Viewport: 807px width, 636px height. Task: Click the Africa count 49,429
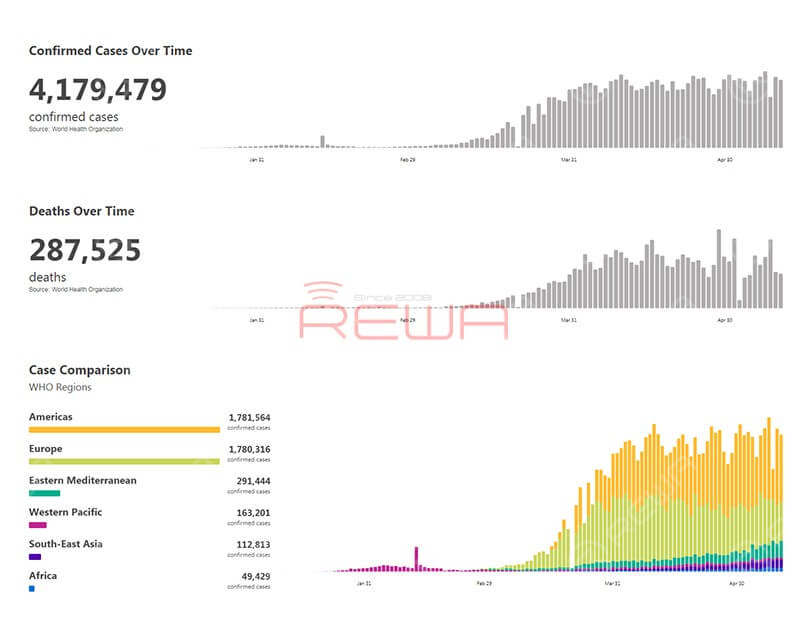[x=256, y=576]
